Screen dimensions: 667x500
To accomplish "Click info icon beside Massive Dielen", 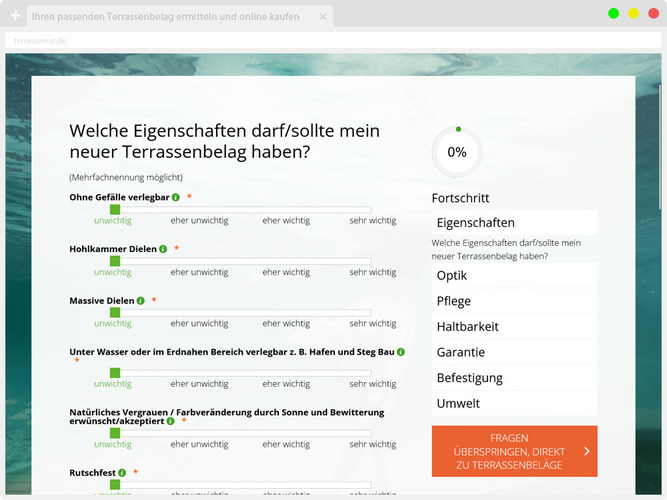I will 141,301.
